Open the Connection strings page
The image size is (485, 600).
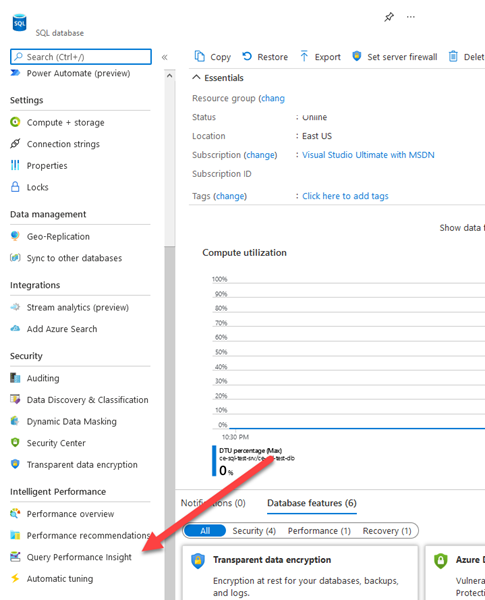[x=63, y=144]
